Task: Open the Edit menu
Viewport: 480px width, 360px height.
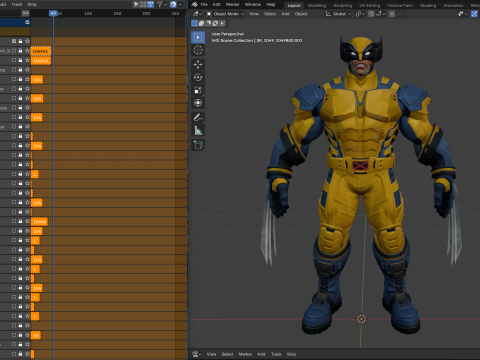Action: click(x=217, y=4)
